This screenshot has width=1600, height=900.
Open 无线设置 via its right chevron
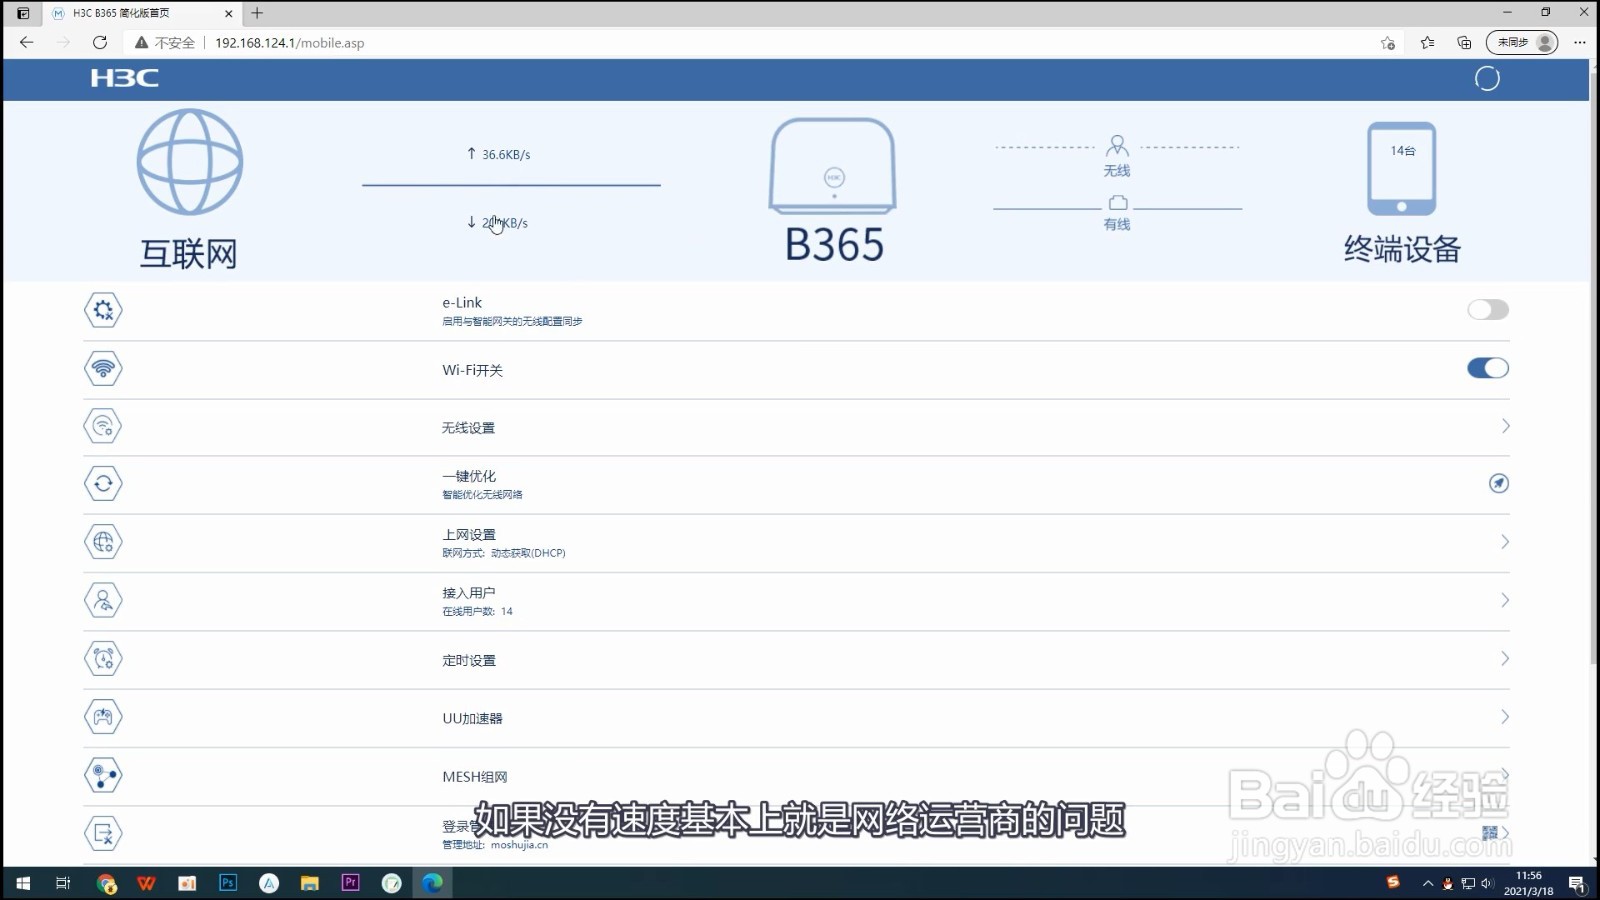[1505, 426]
